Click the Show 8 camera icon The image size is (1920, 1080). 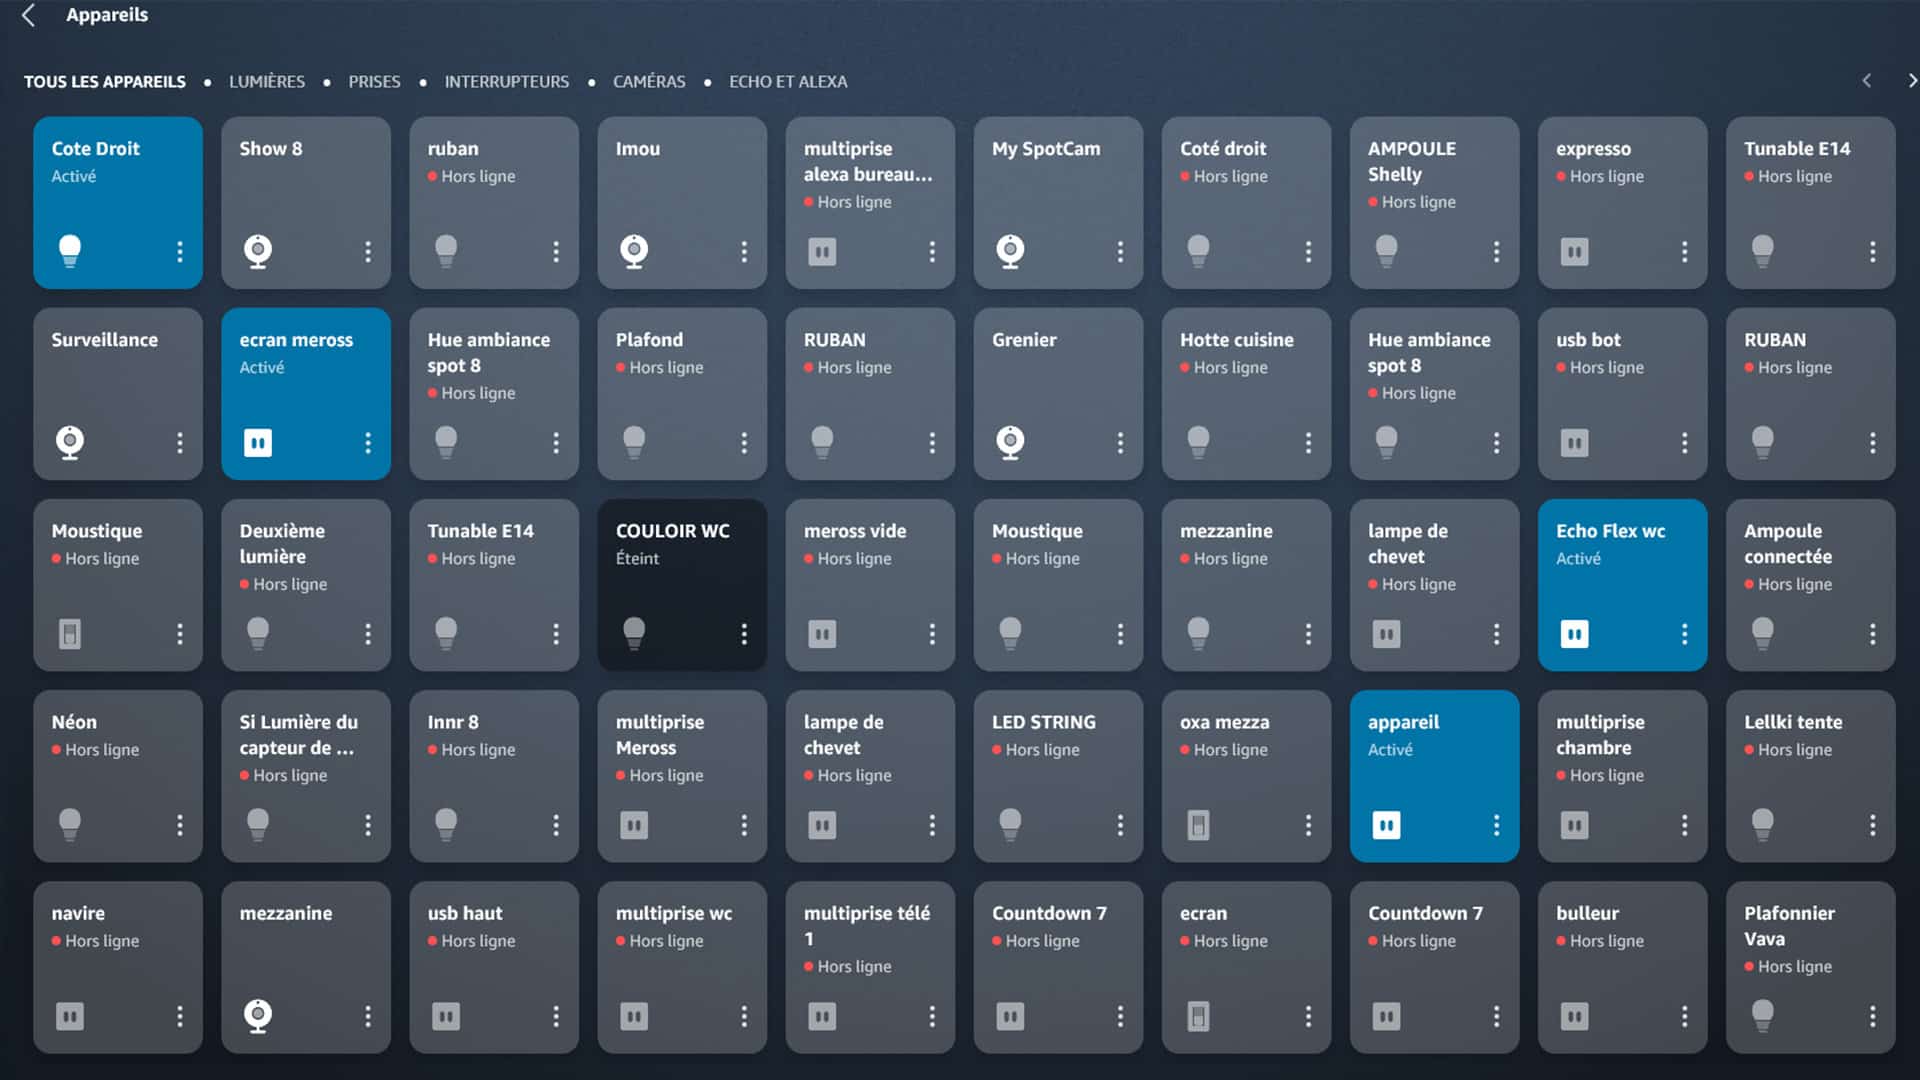click(x=258, y=250)
